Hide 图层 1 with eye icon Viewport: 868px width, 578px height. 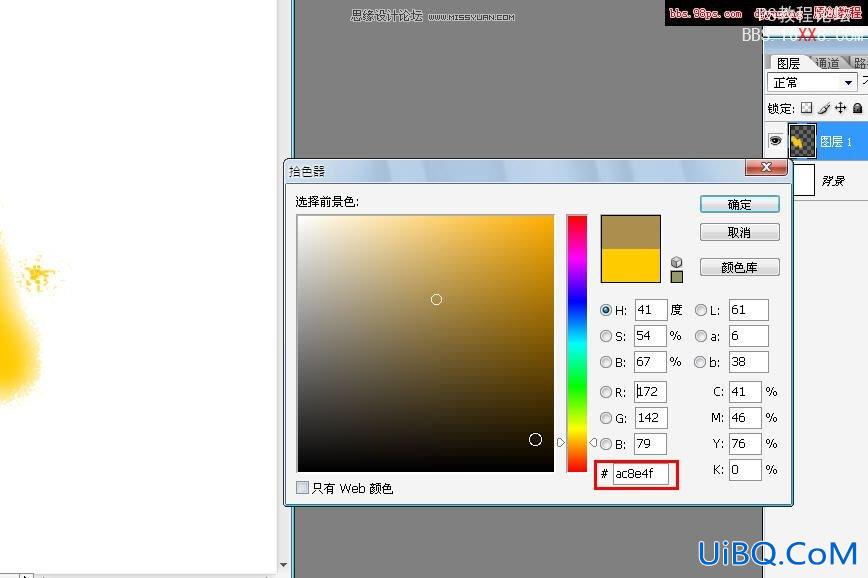click(x=776, y=141)
